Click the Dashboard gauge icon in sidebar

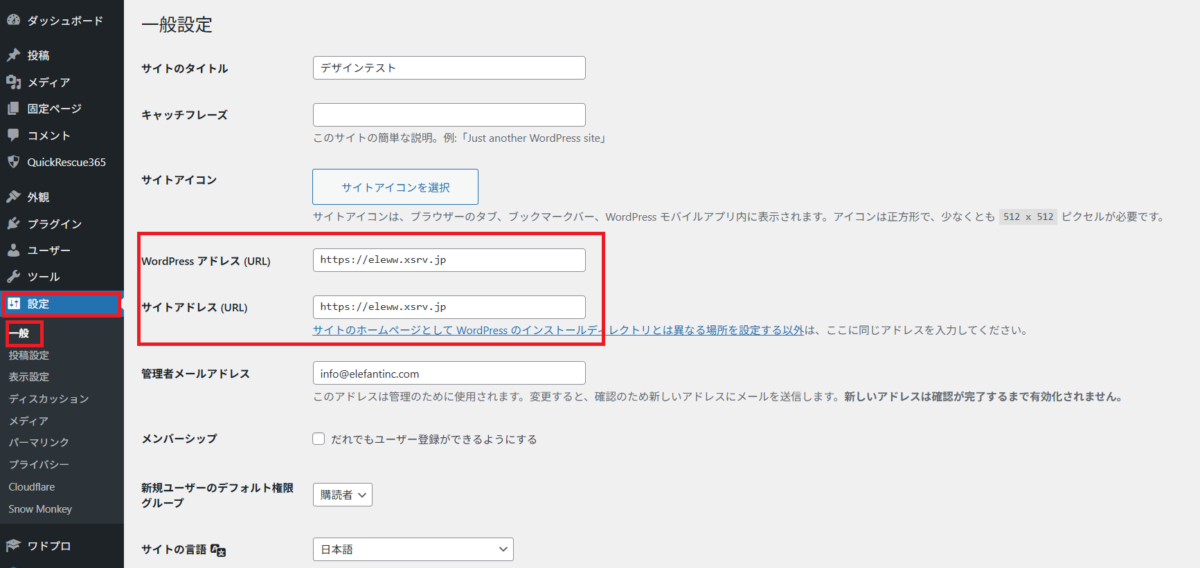pos(14,20)
